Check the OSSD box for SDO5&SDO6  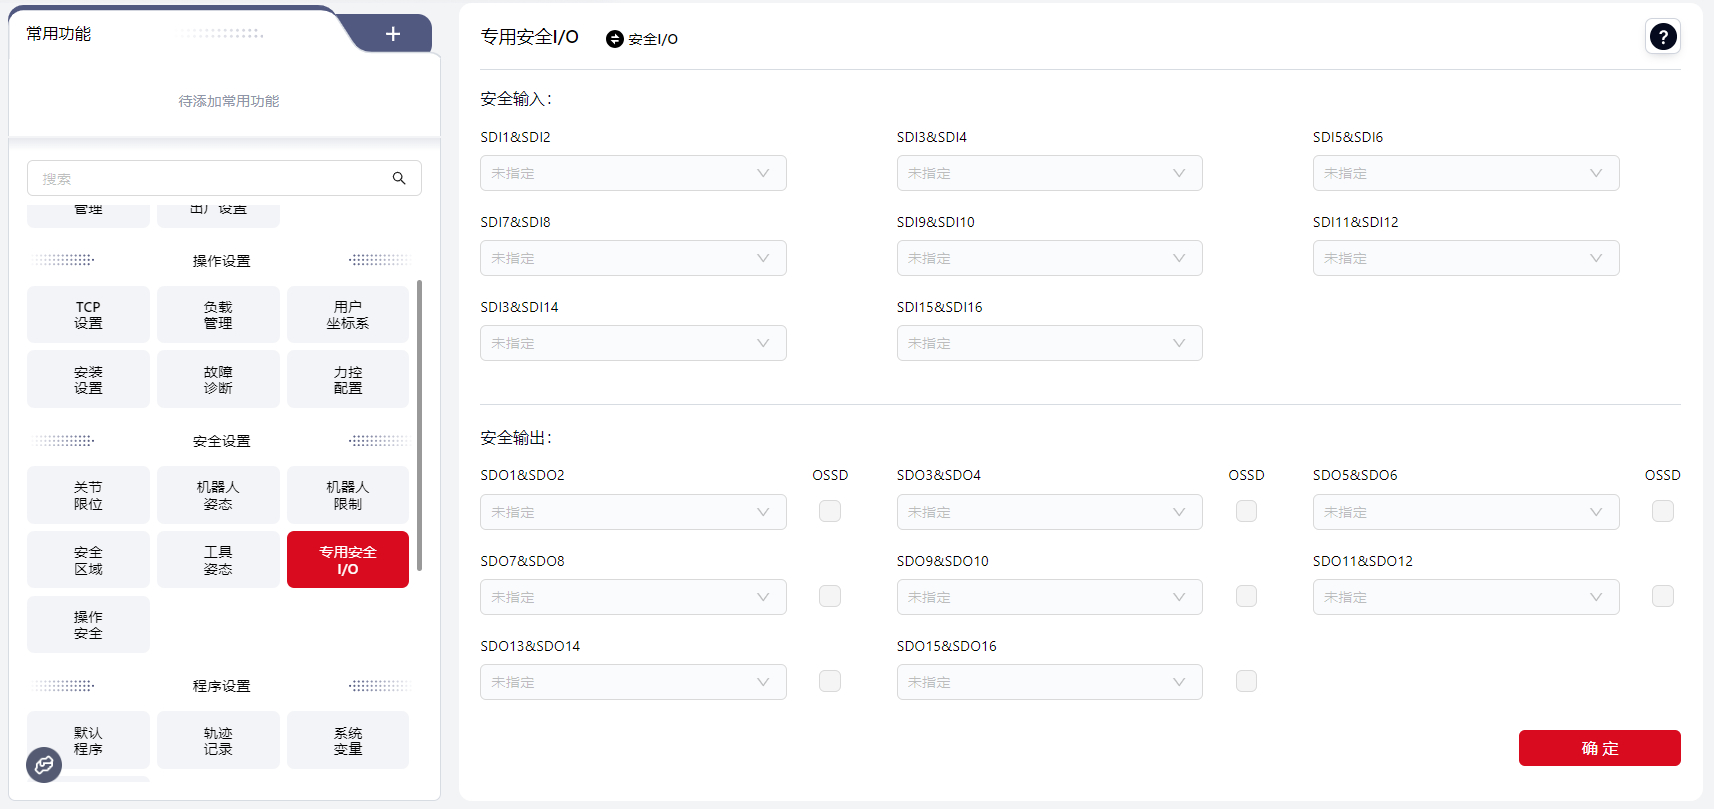pos(1662,511)
